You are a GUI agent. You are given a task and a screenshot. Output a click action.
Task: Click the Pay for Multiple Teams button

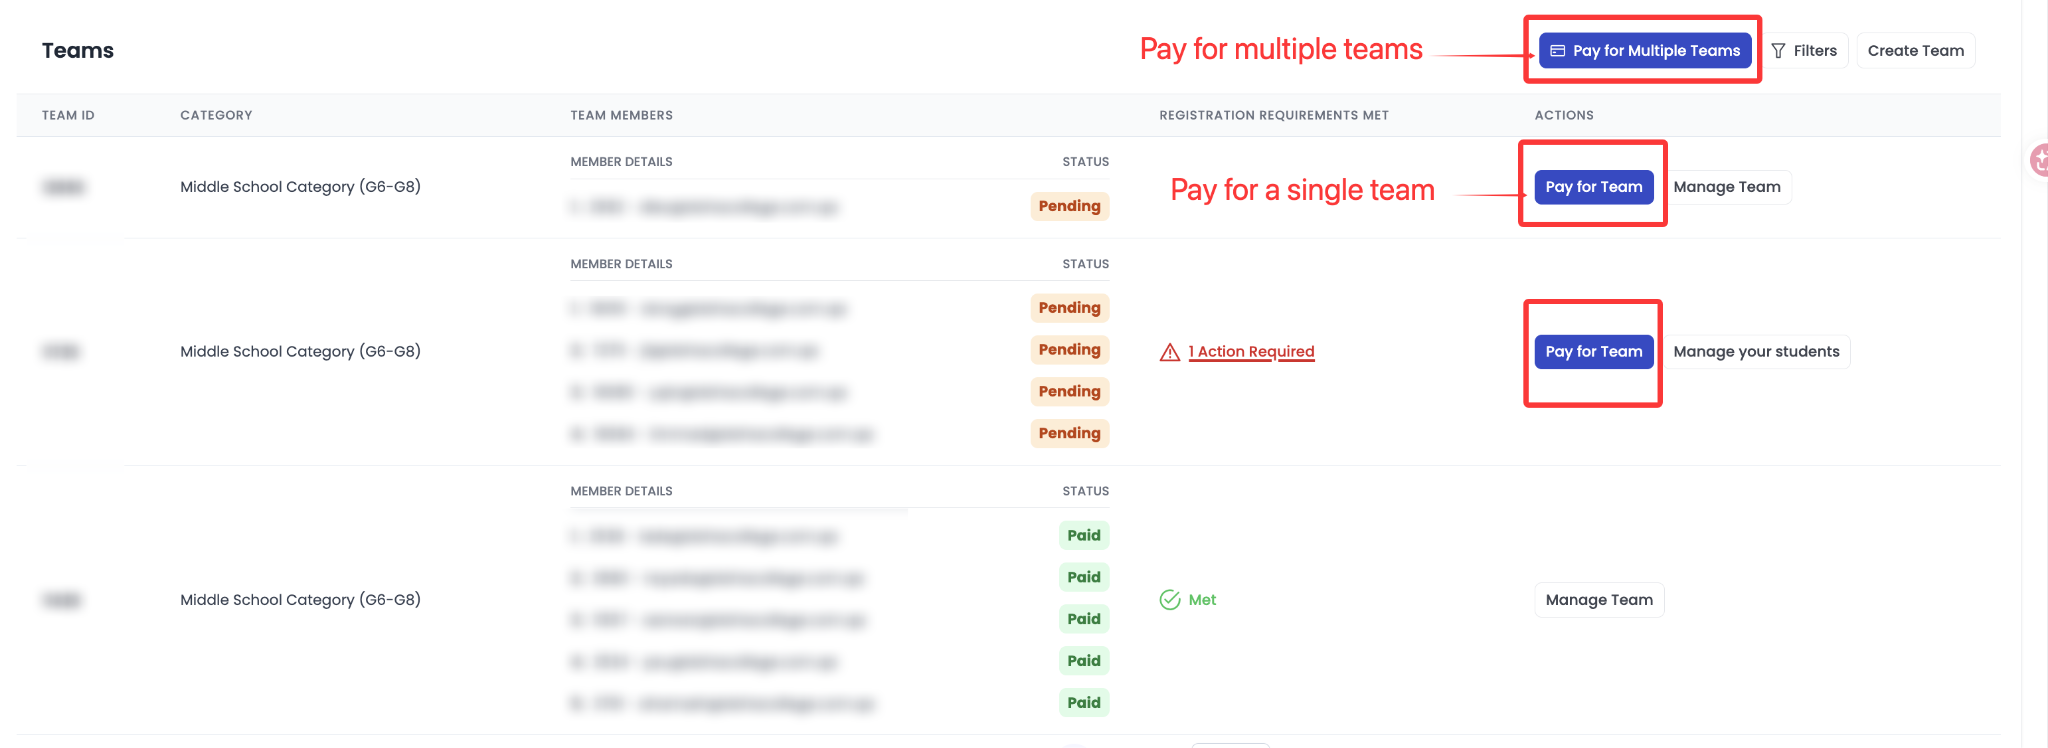pyautogui.click(x=1645, y=51)
